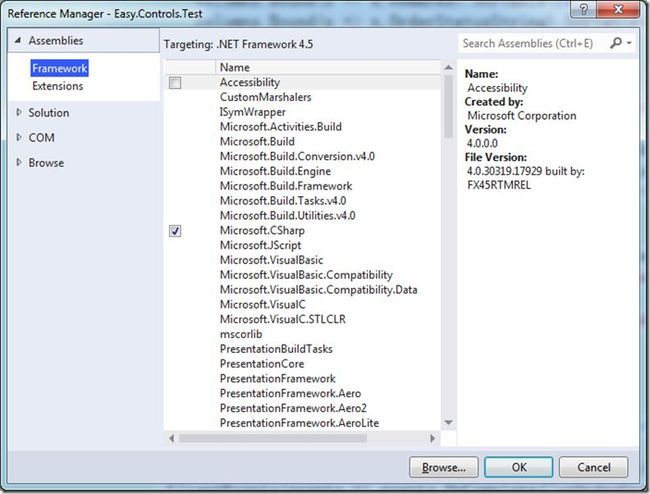Select the Extensions category
Image resolution: width=650 pixels, height=494 pixels.
[x=58, y=86]
